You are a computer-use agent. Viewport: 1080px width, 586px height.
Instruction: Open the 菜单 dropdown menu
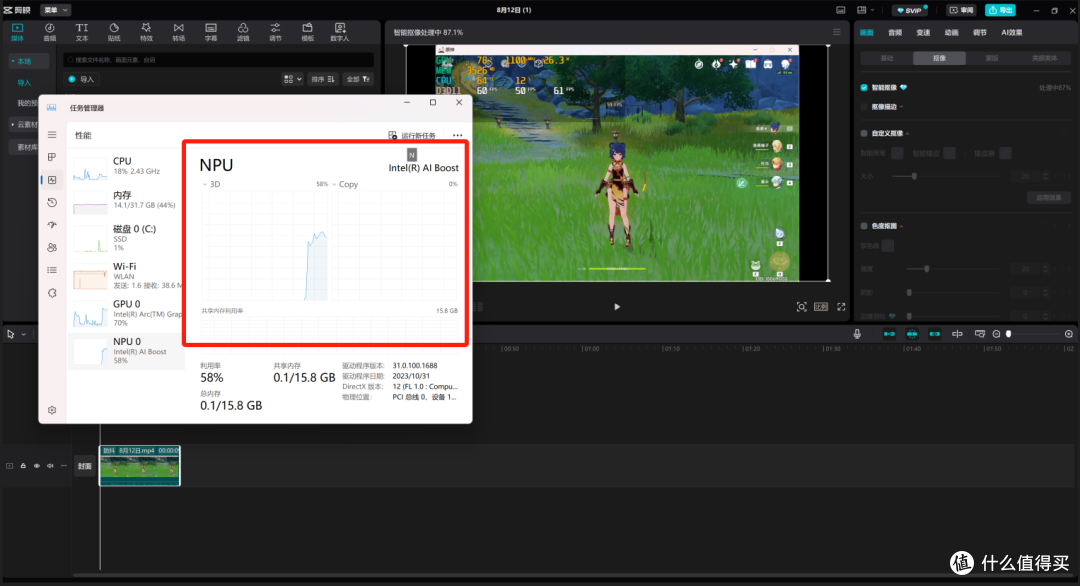[55, 10]
